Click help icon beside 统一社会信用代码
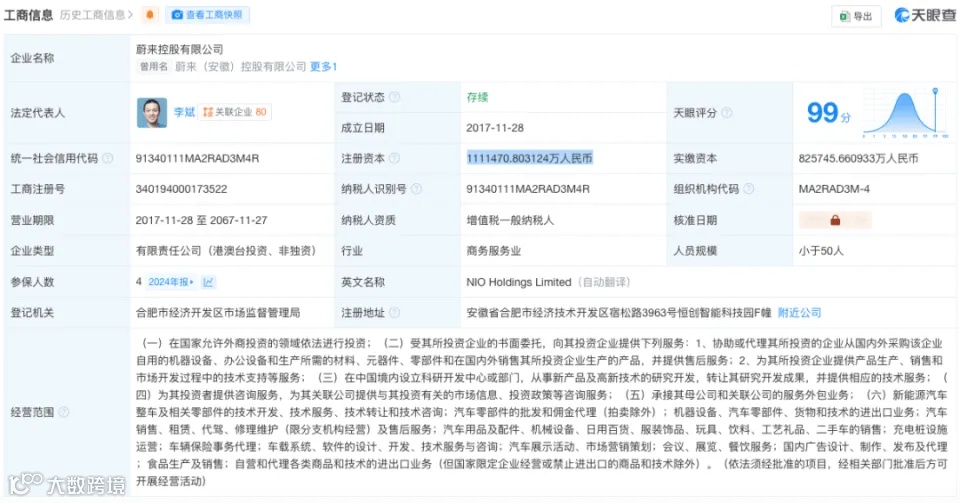960x503 pixels. pyautogui.click(x=108, y=158)
